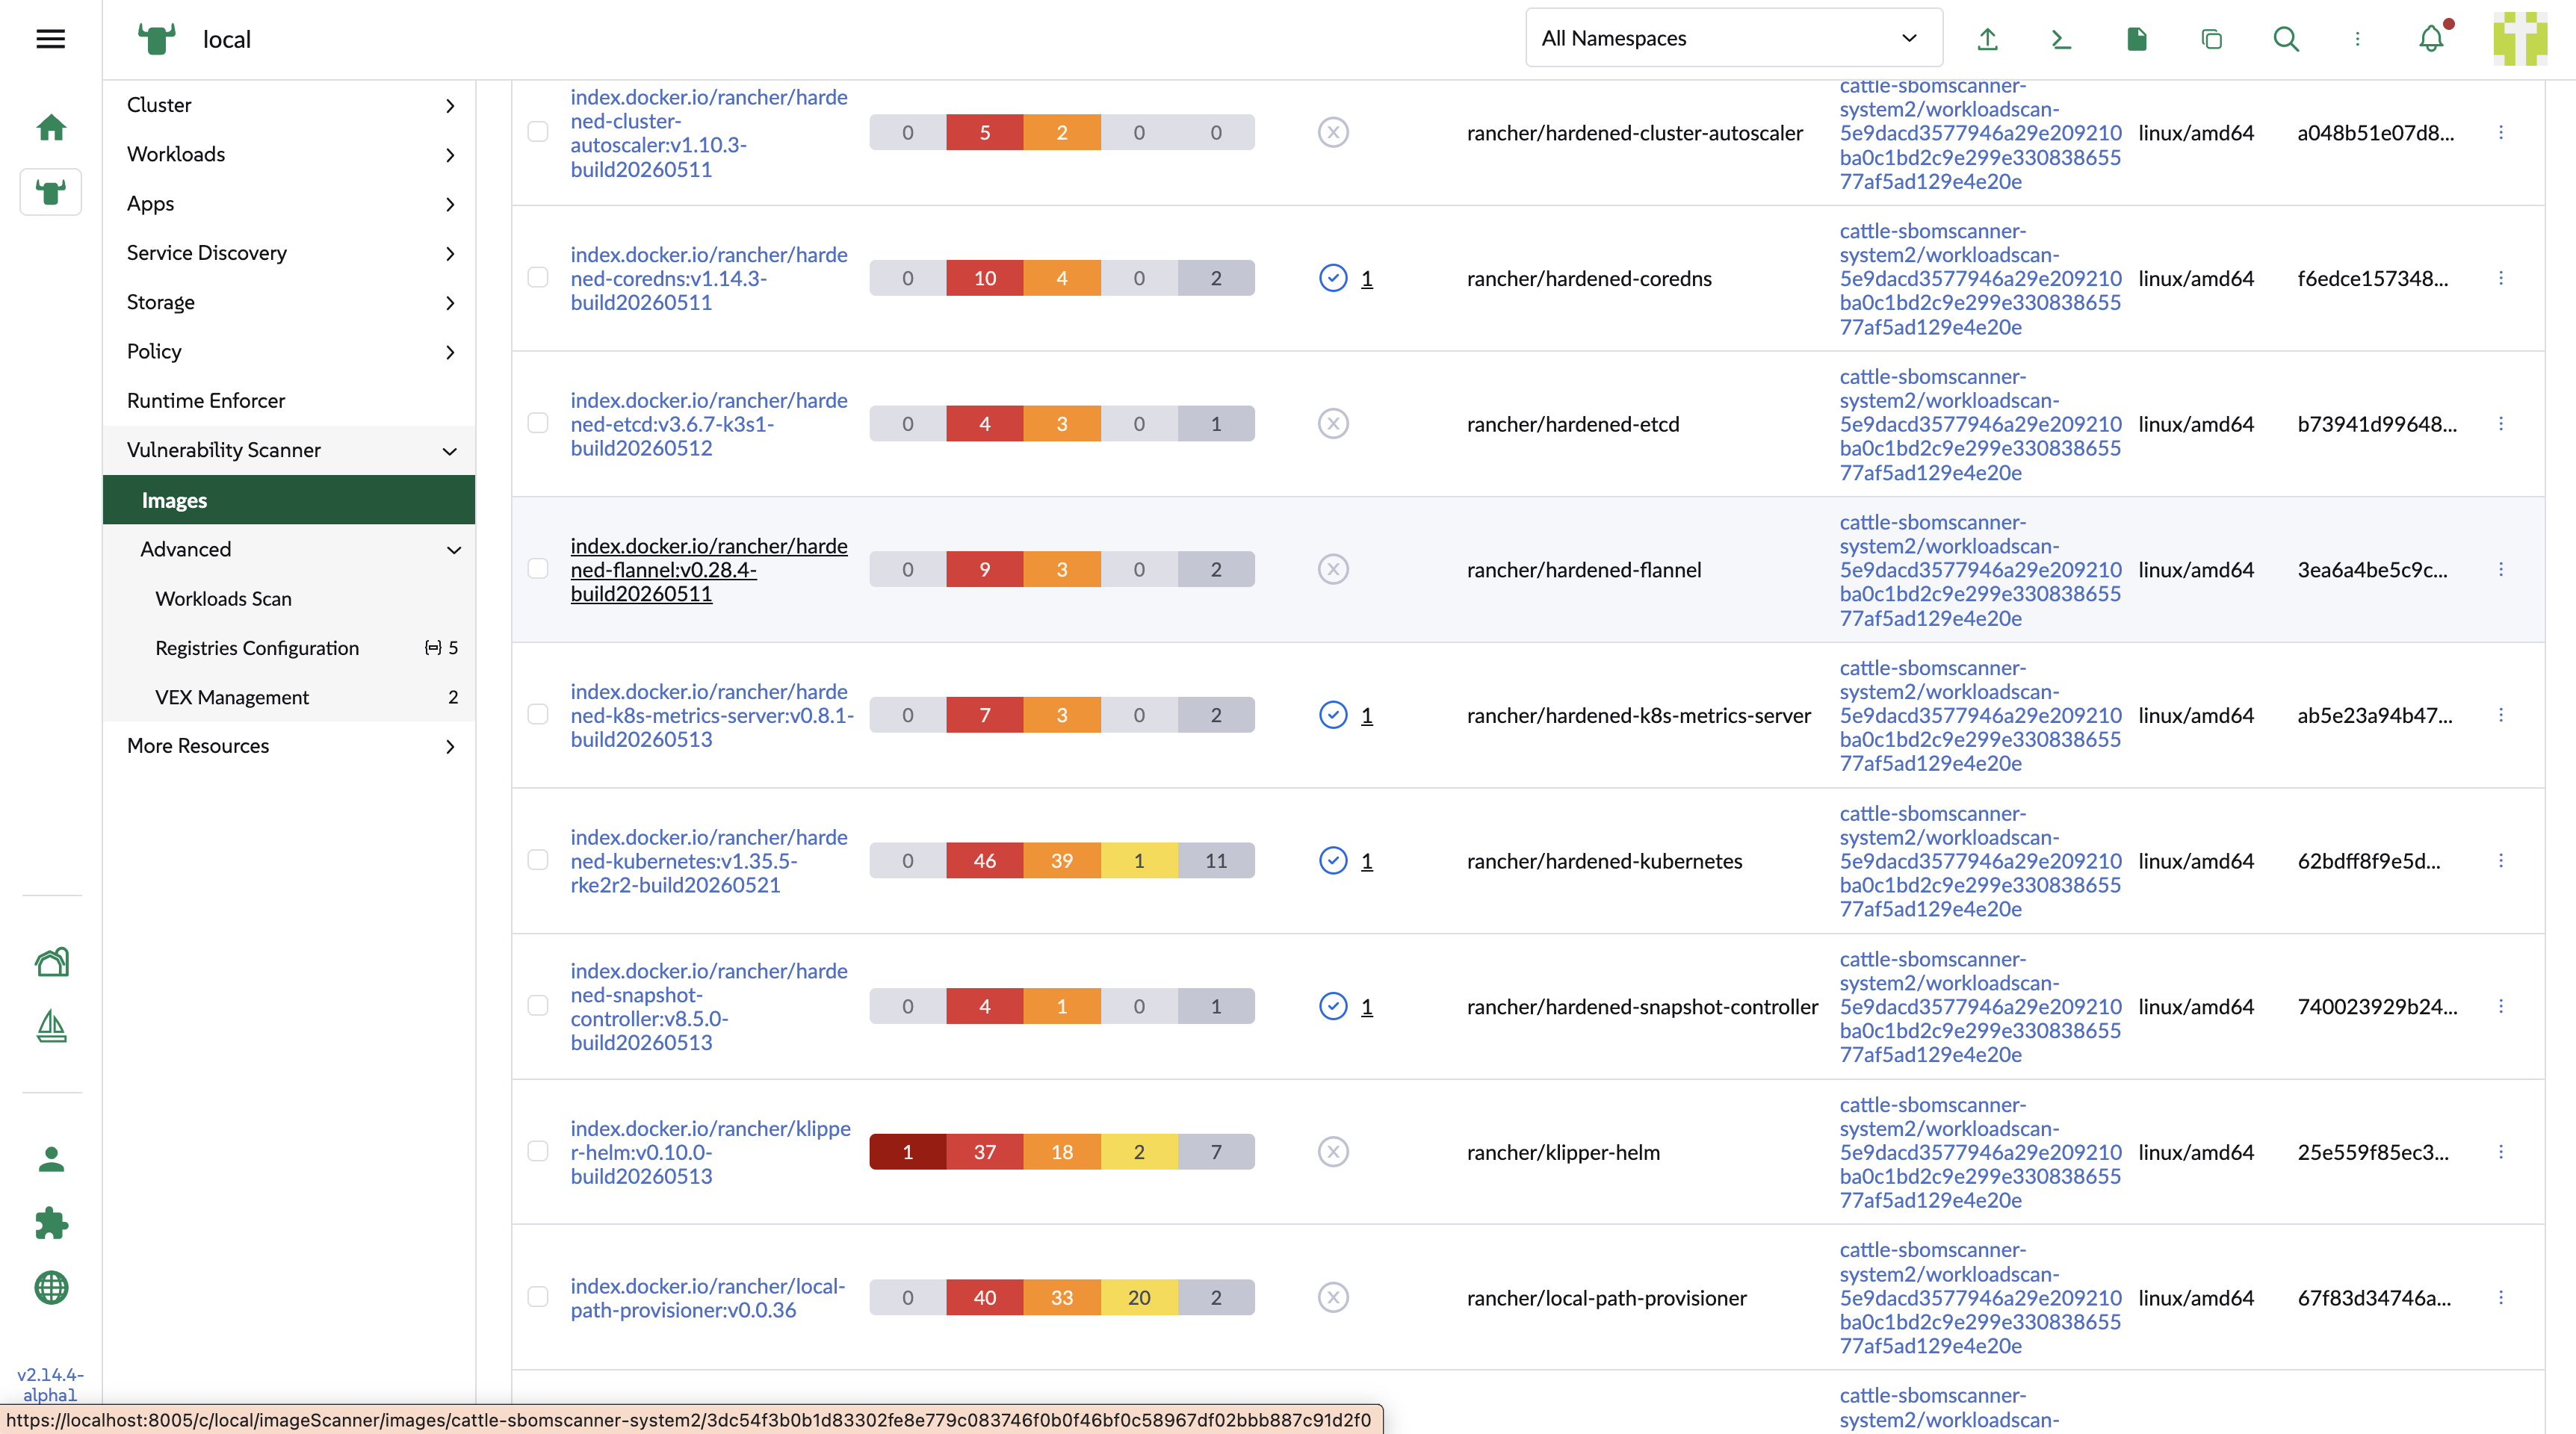The height and width of the screenshot is (1434, 2576).
Task: Select the local cluster cow icon in sidebar
Action: click(x=51, y=191)
